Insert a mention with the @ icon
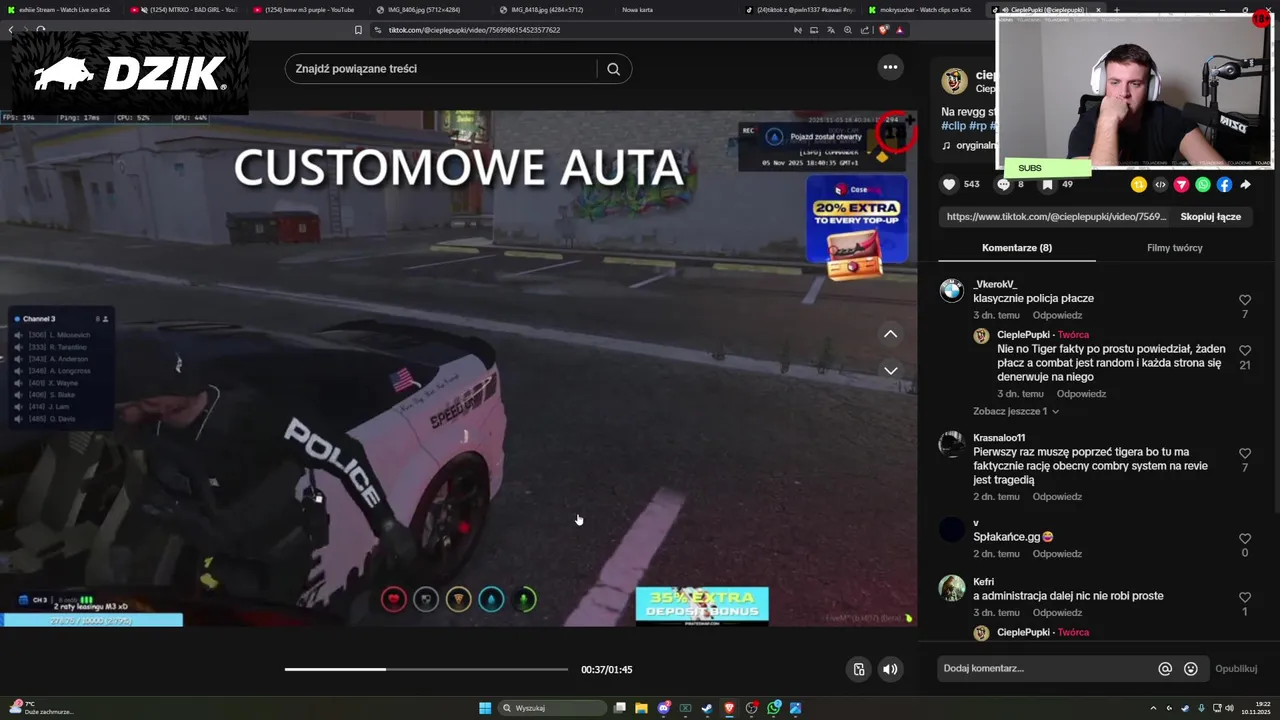Image resolution: width=1280 pixels, height=720 pixels. [x=1165, y=669]
